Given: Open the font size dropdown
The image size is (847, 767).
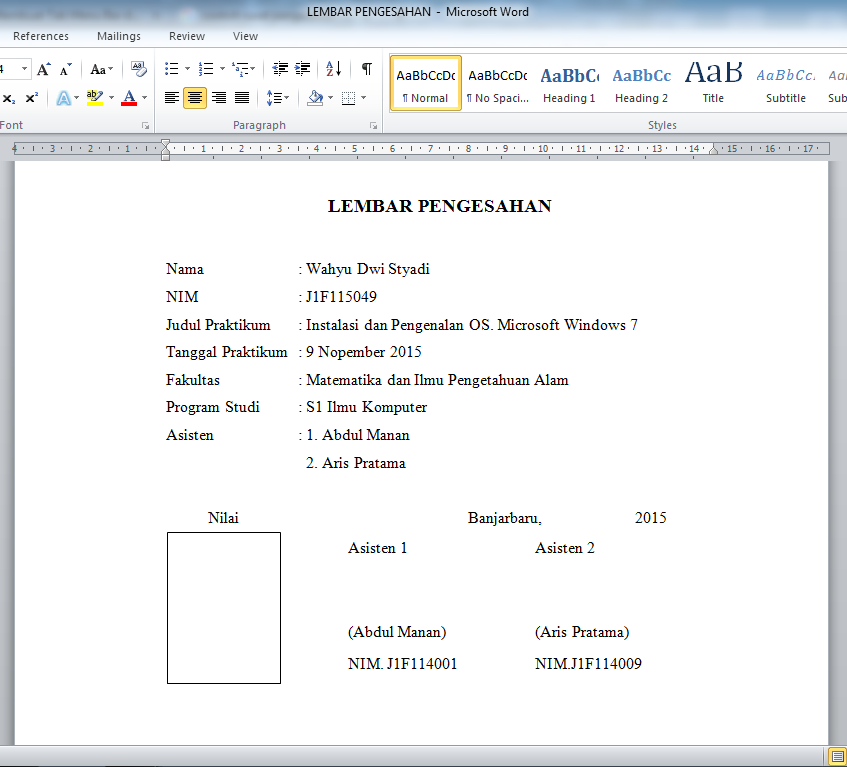Looking at the screenshot, I should tap(24, 69).
